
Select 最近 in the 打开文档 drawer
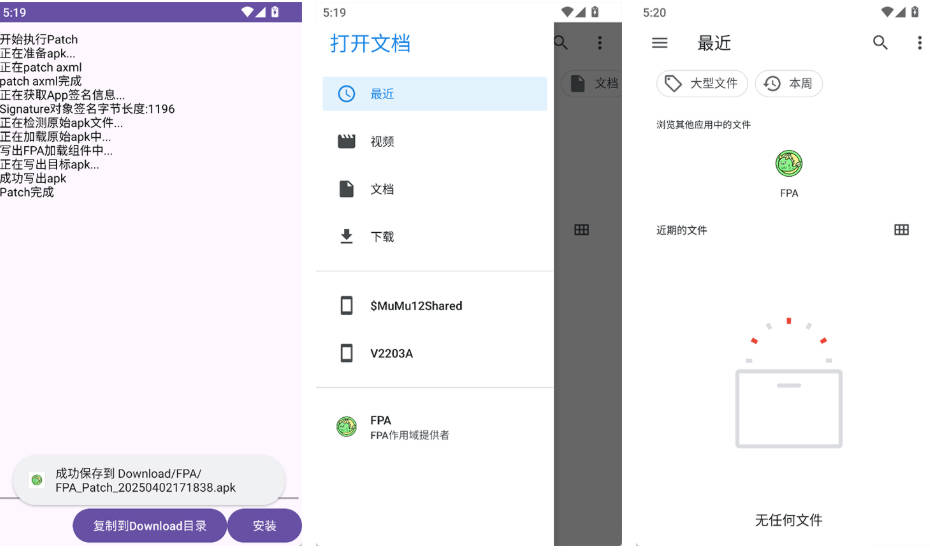(x=435, y=94)
